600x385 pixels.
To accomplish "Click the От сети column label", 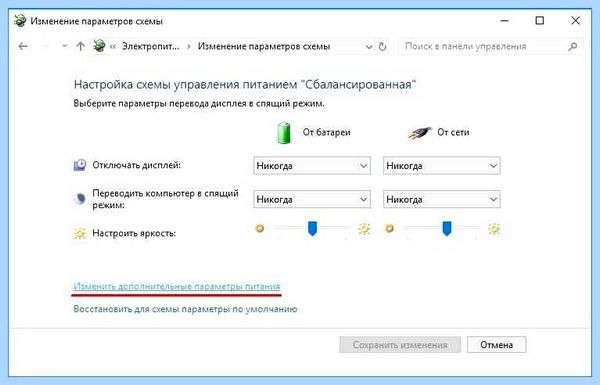I will tap(453, 132).
